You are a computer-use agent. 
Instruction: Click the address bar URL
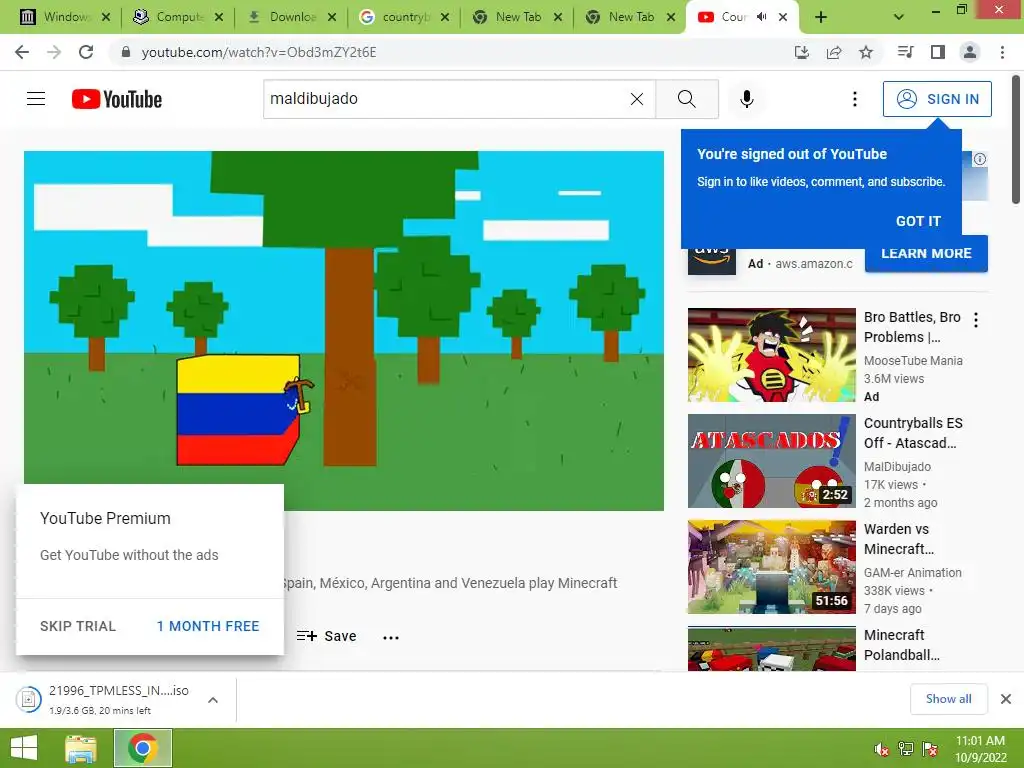[259, 52]
